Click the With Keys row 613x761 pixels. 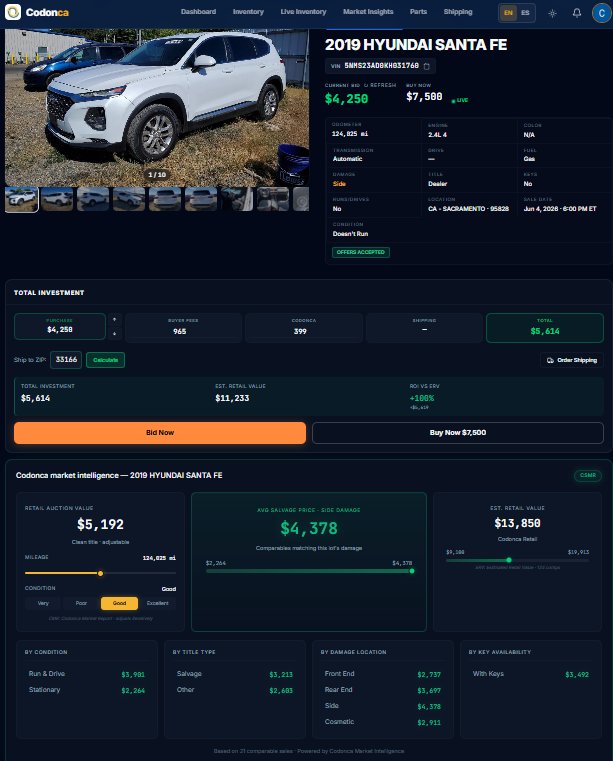point(531,674)
